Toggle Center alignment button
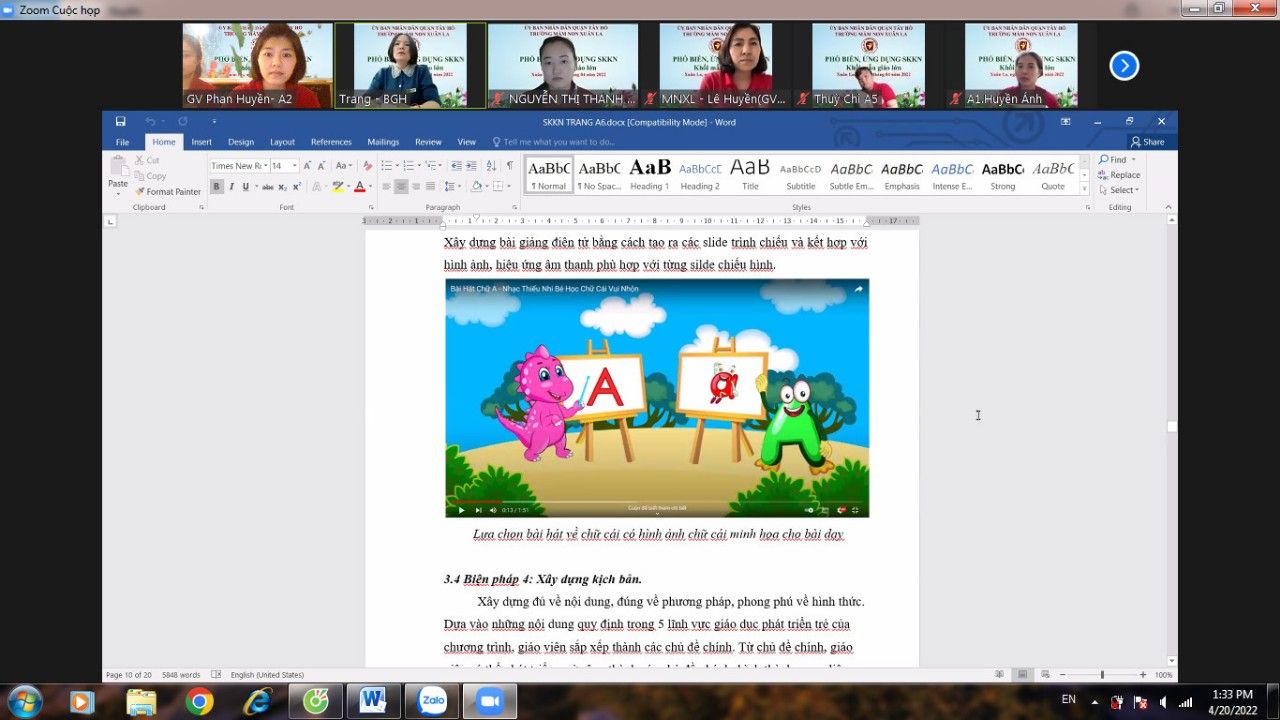The image size is (1280, 720). coord(401,187)
